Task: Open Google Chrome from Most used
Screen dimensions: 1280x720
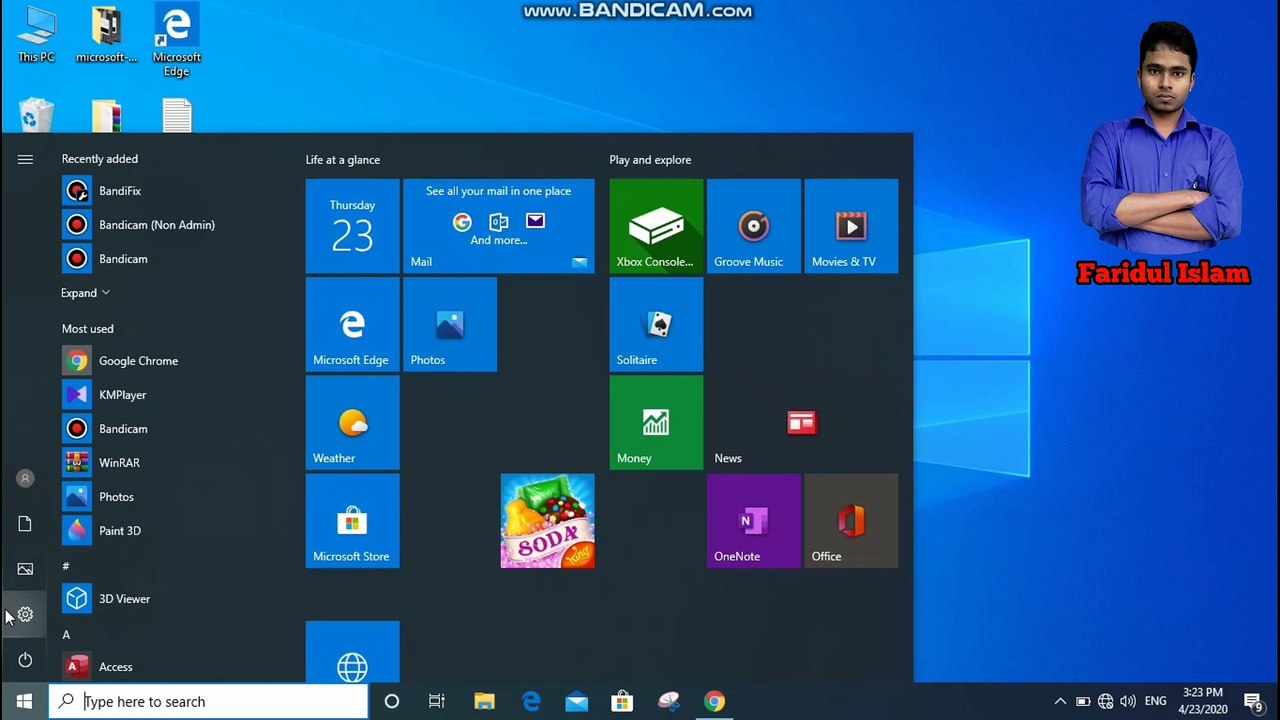Action: coord(138,361)
